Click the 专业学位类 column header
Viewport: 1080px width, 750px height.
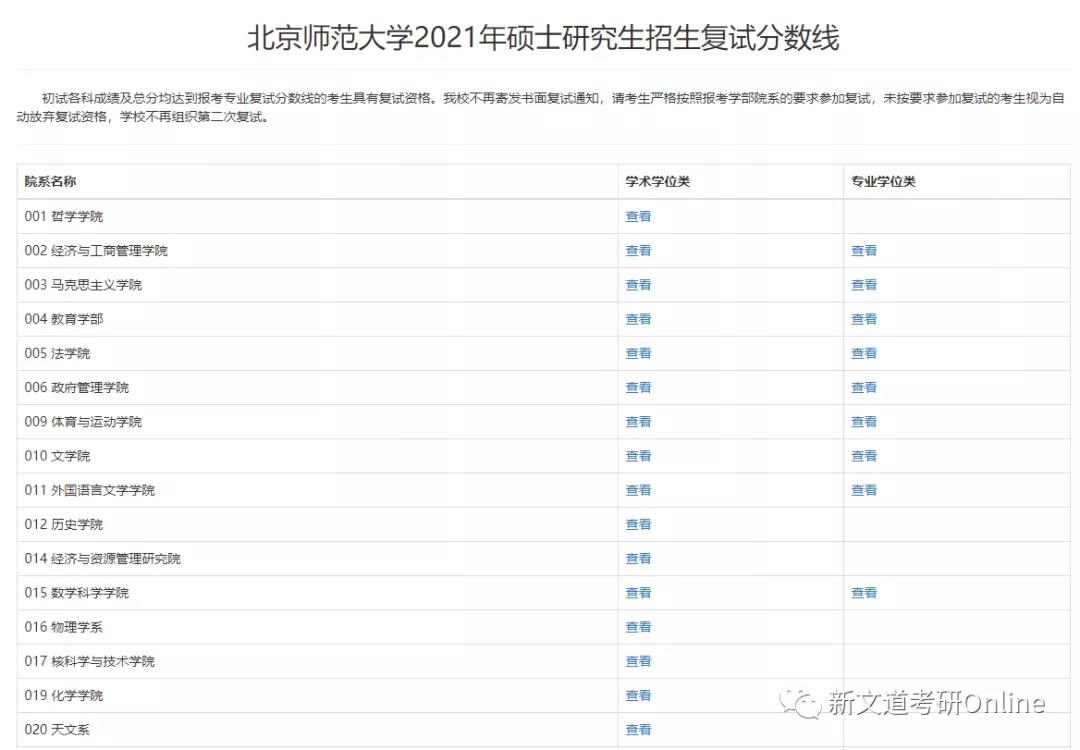(x=883, y=182)
